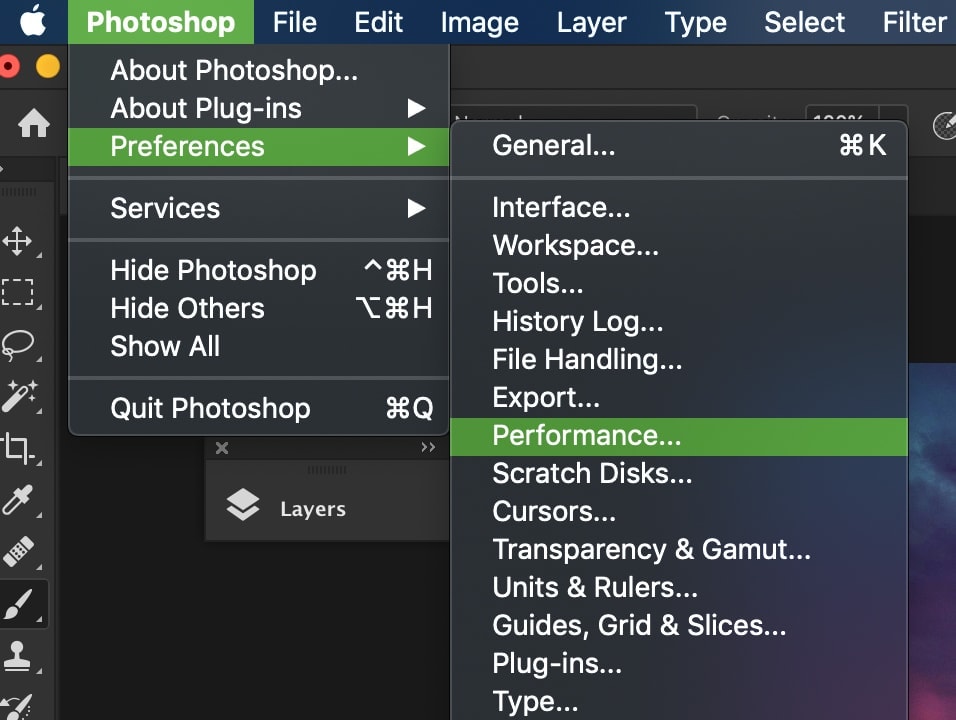Open Workspace... preferences
956x720 pixels.
pos(679,245)
